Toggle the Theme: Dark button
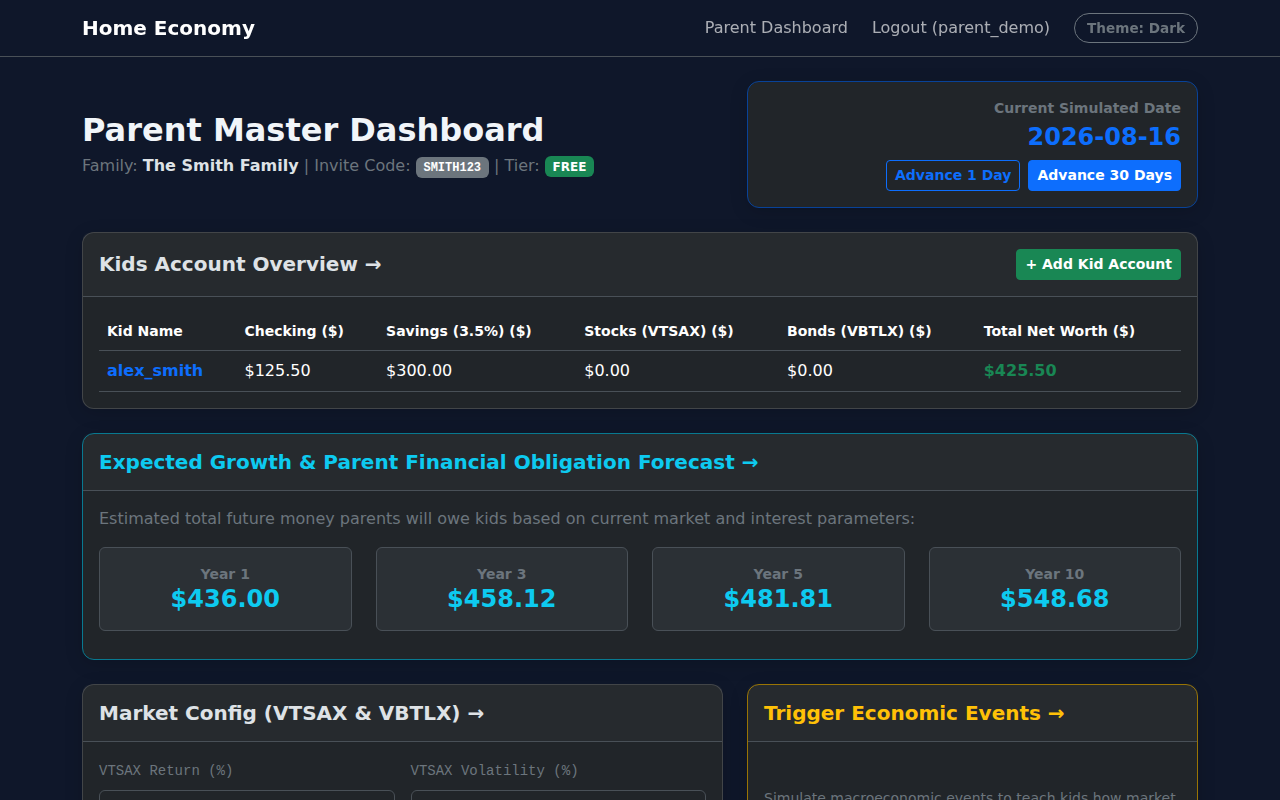The width and height of the screenshot is (1280, 800). 1136,28
